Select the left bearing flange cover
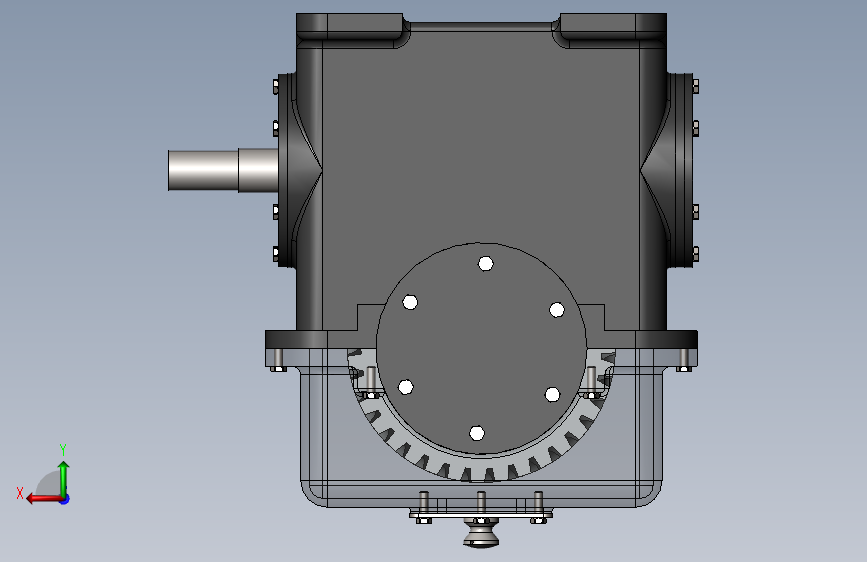 pos(286,170)
